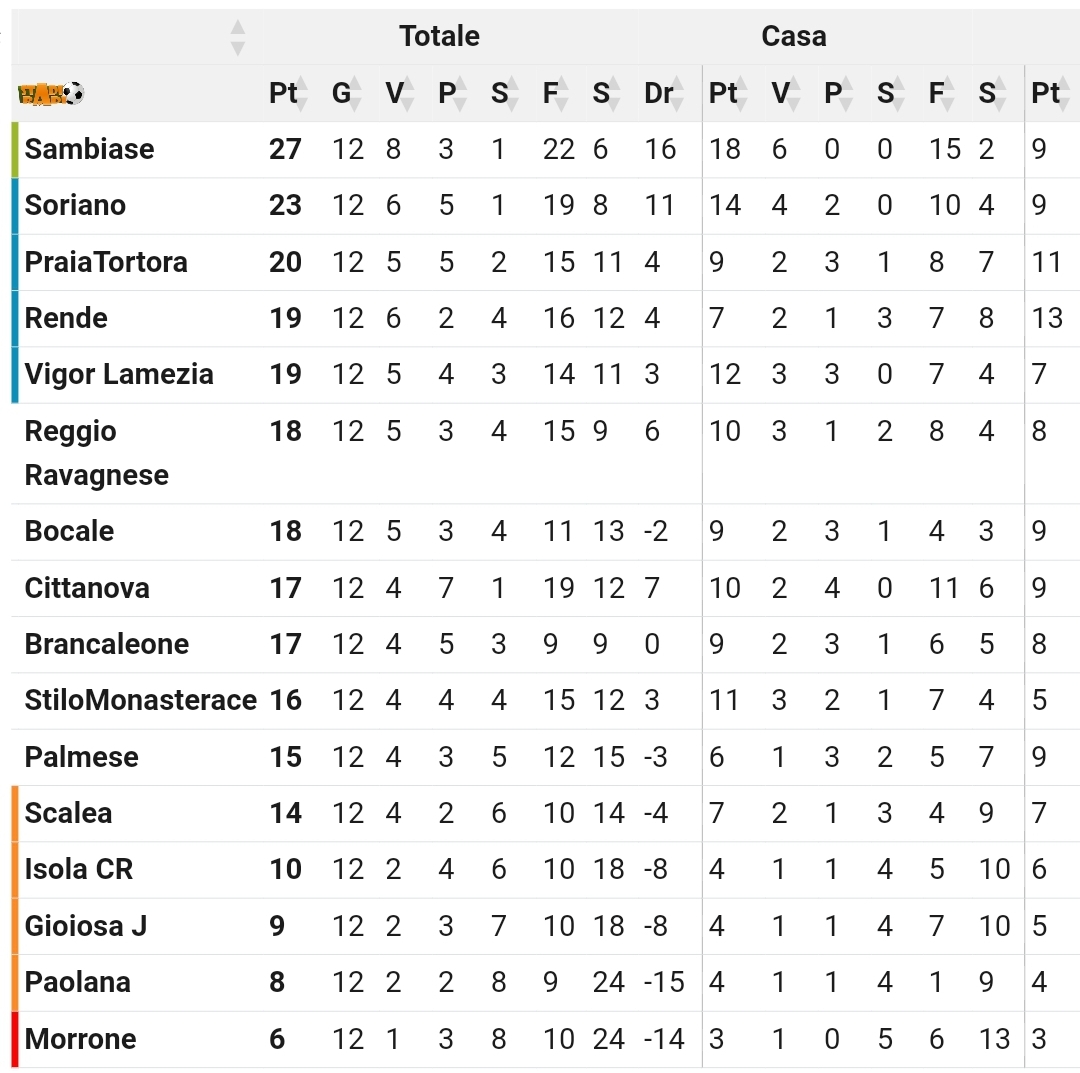Viewport: 1080px width, 1073px height.
Task: Sort by team name using header arrows
Action: (238, 37)
